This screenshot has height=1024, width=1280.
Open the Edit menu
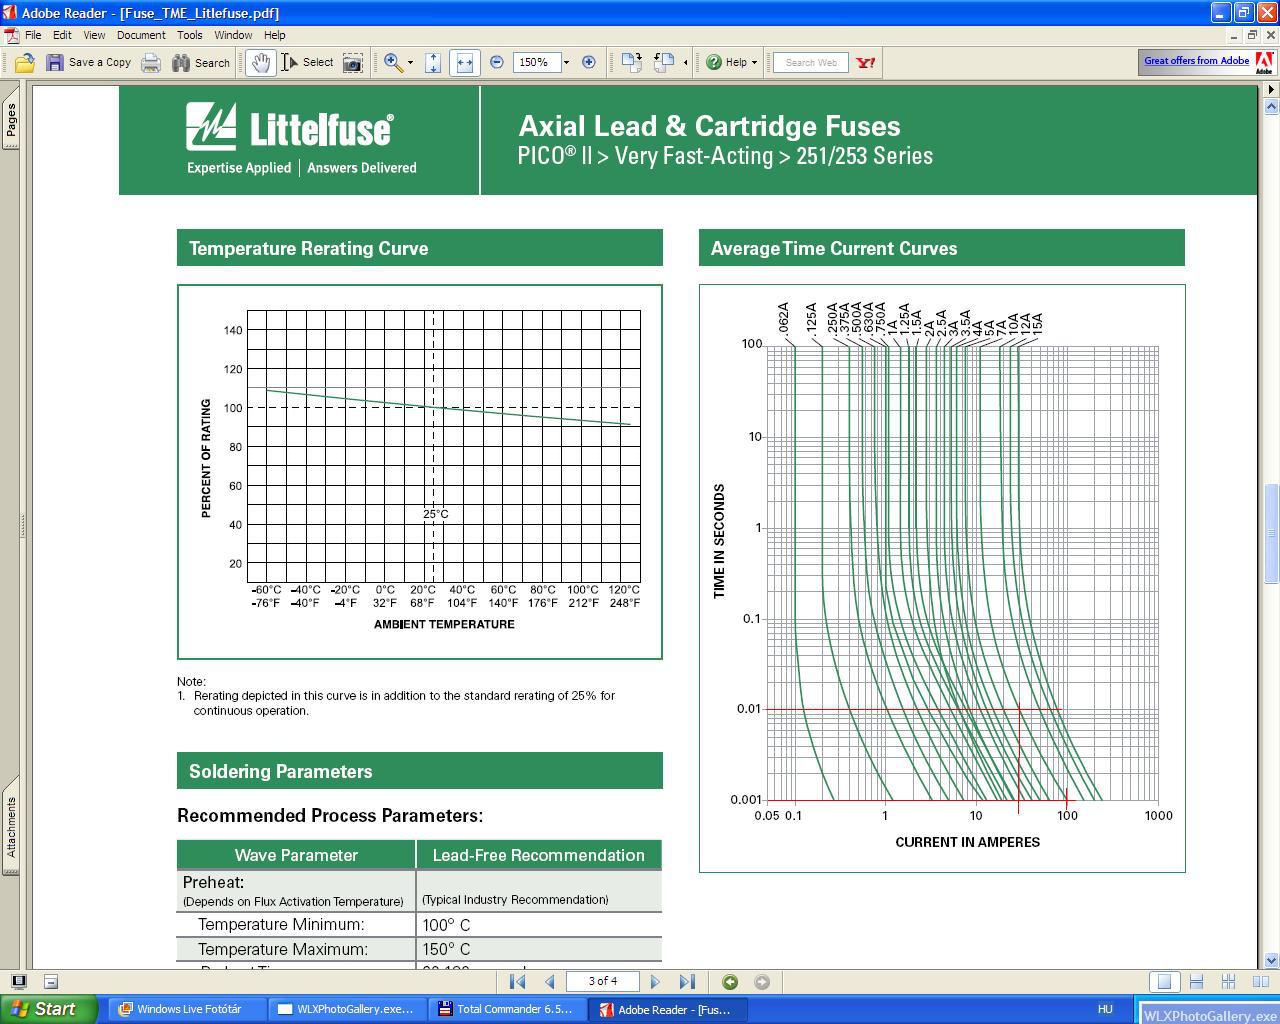62,35
